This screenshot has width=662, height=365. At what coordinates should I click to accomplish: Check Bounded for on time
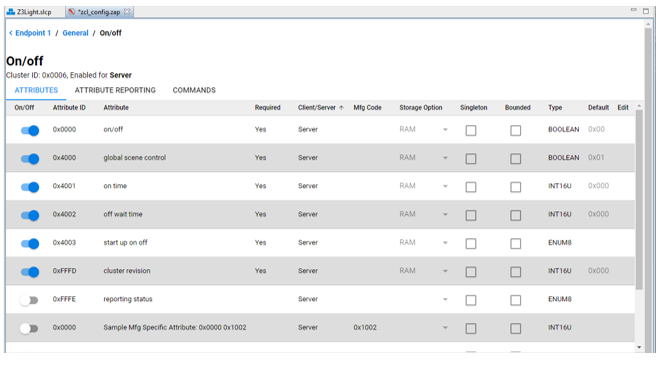(x=515, y=187)
